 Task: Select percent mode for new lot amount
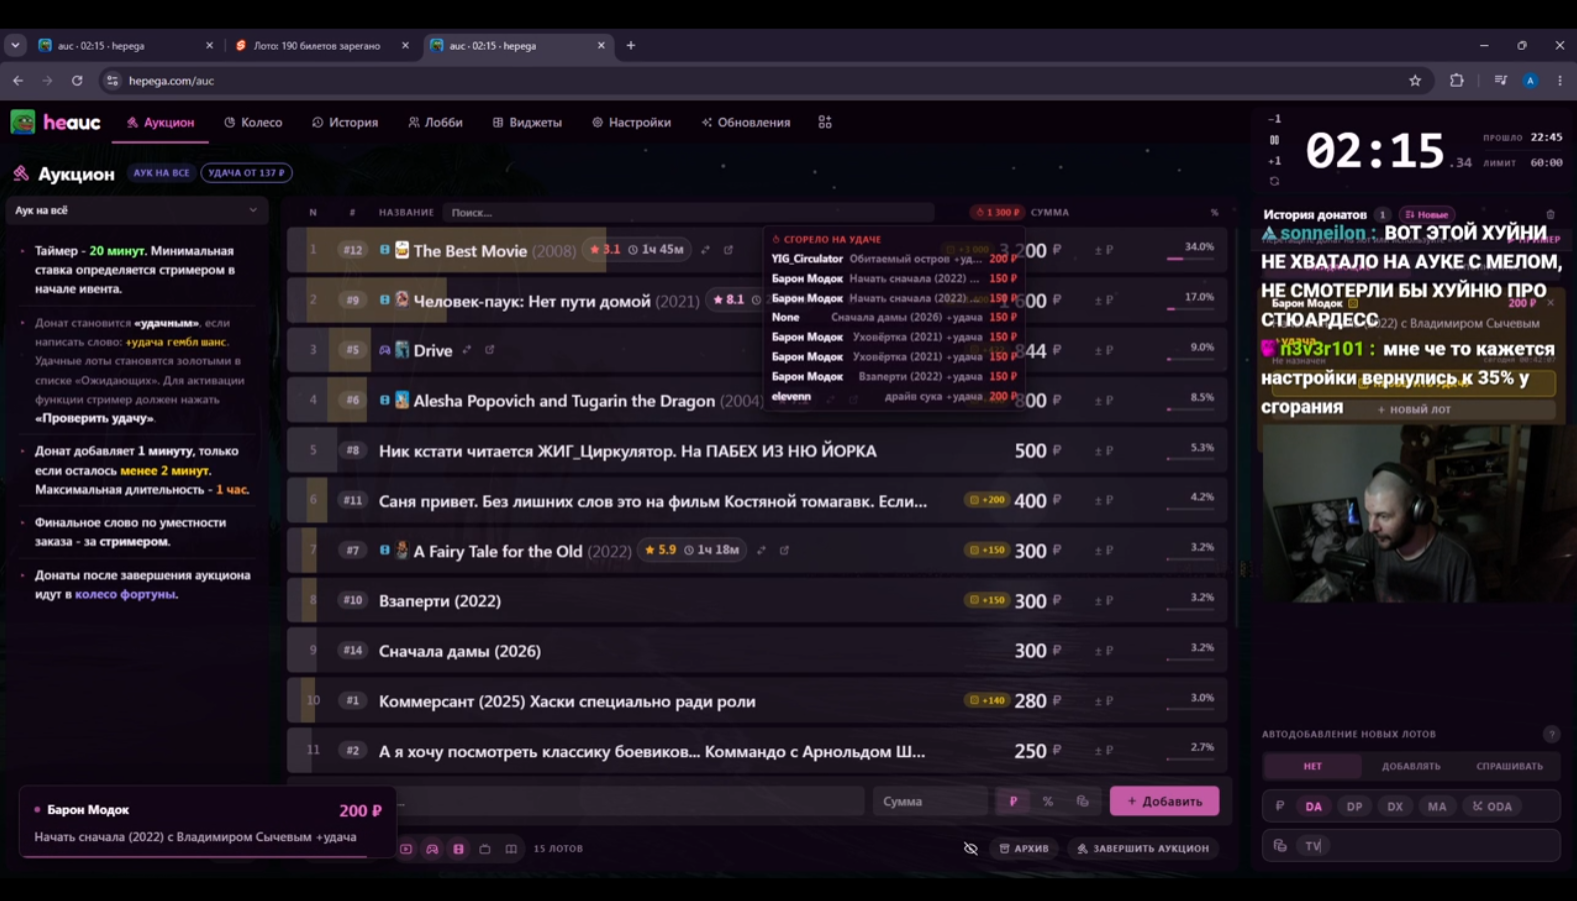(1048, 801)
